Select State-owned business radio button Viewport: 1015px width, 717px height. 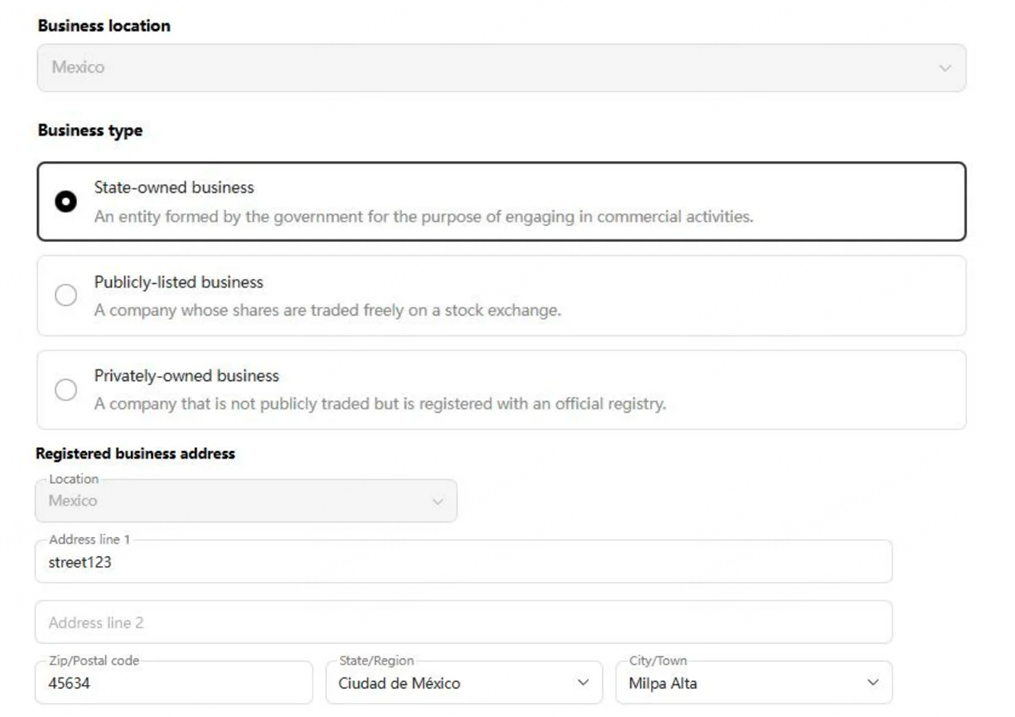[65, 201]
